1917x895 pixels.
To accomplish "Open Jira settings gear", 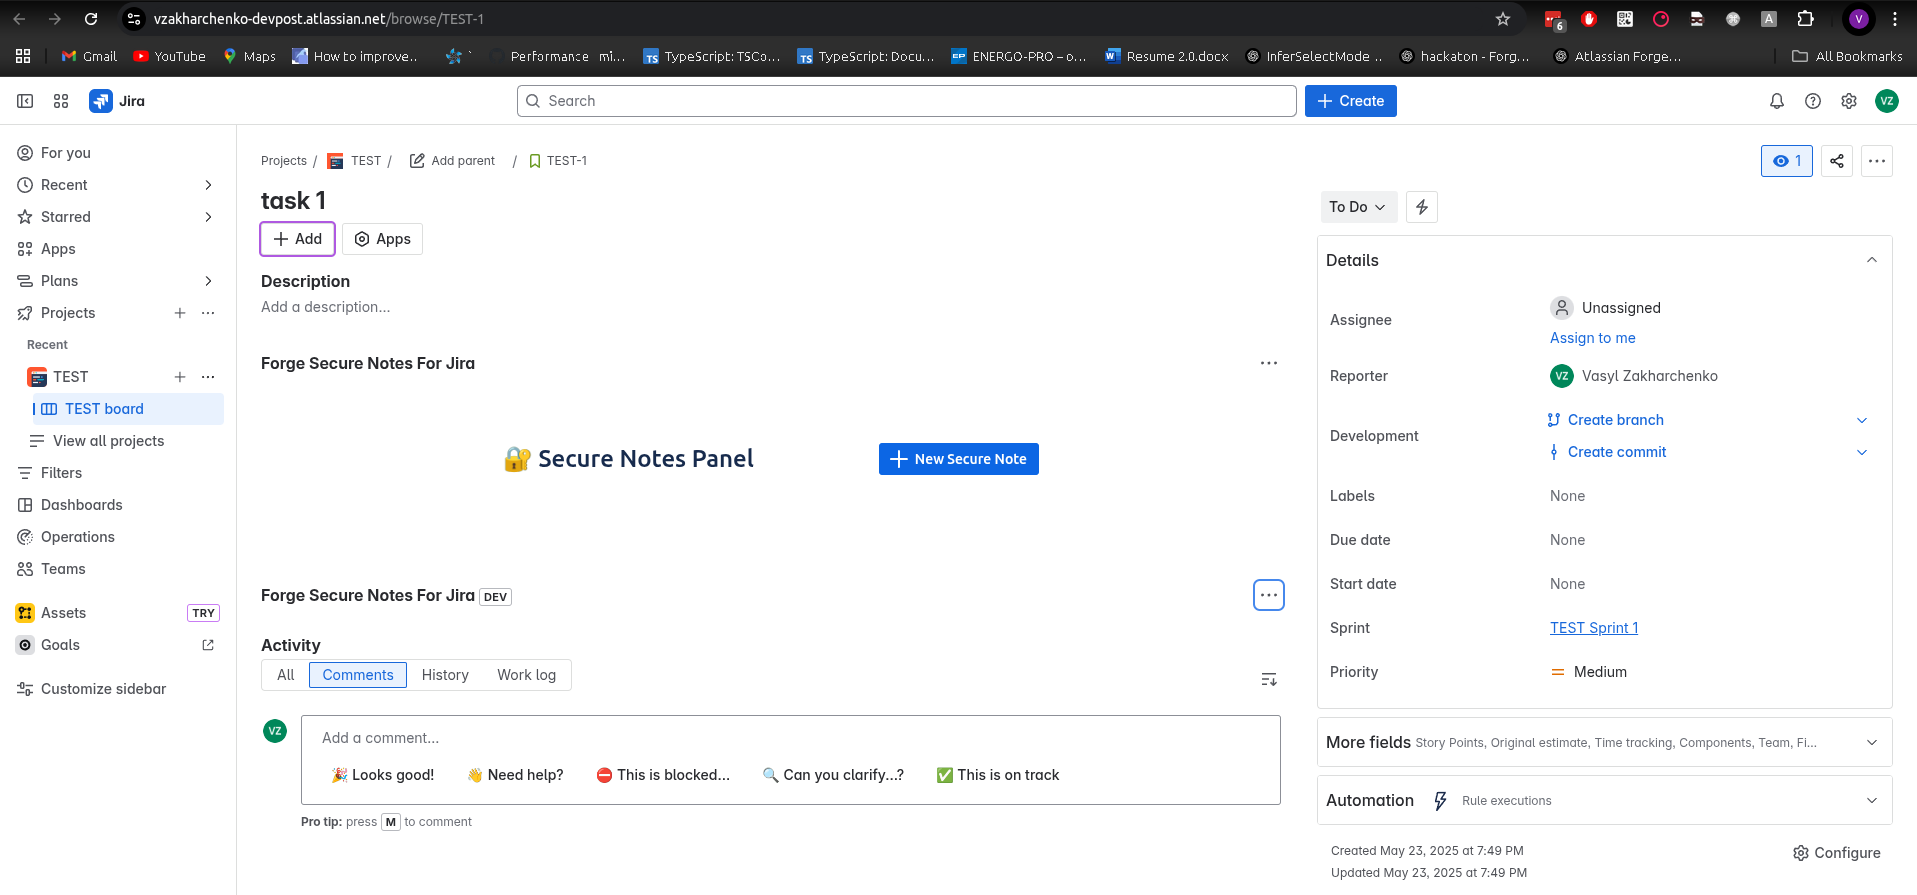I will pyautogui.click(x=1849, y=101).
